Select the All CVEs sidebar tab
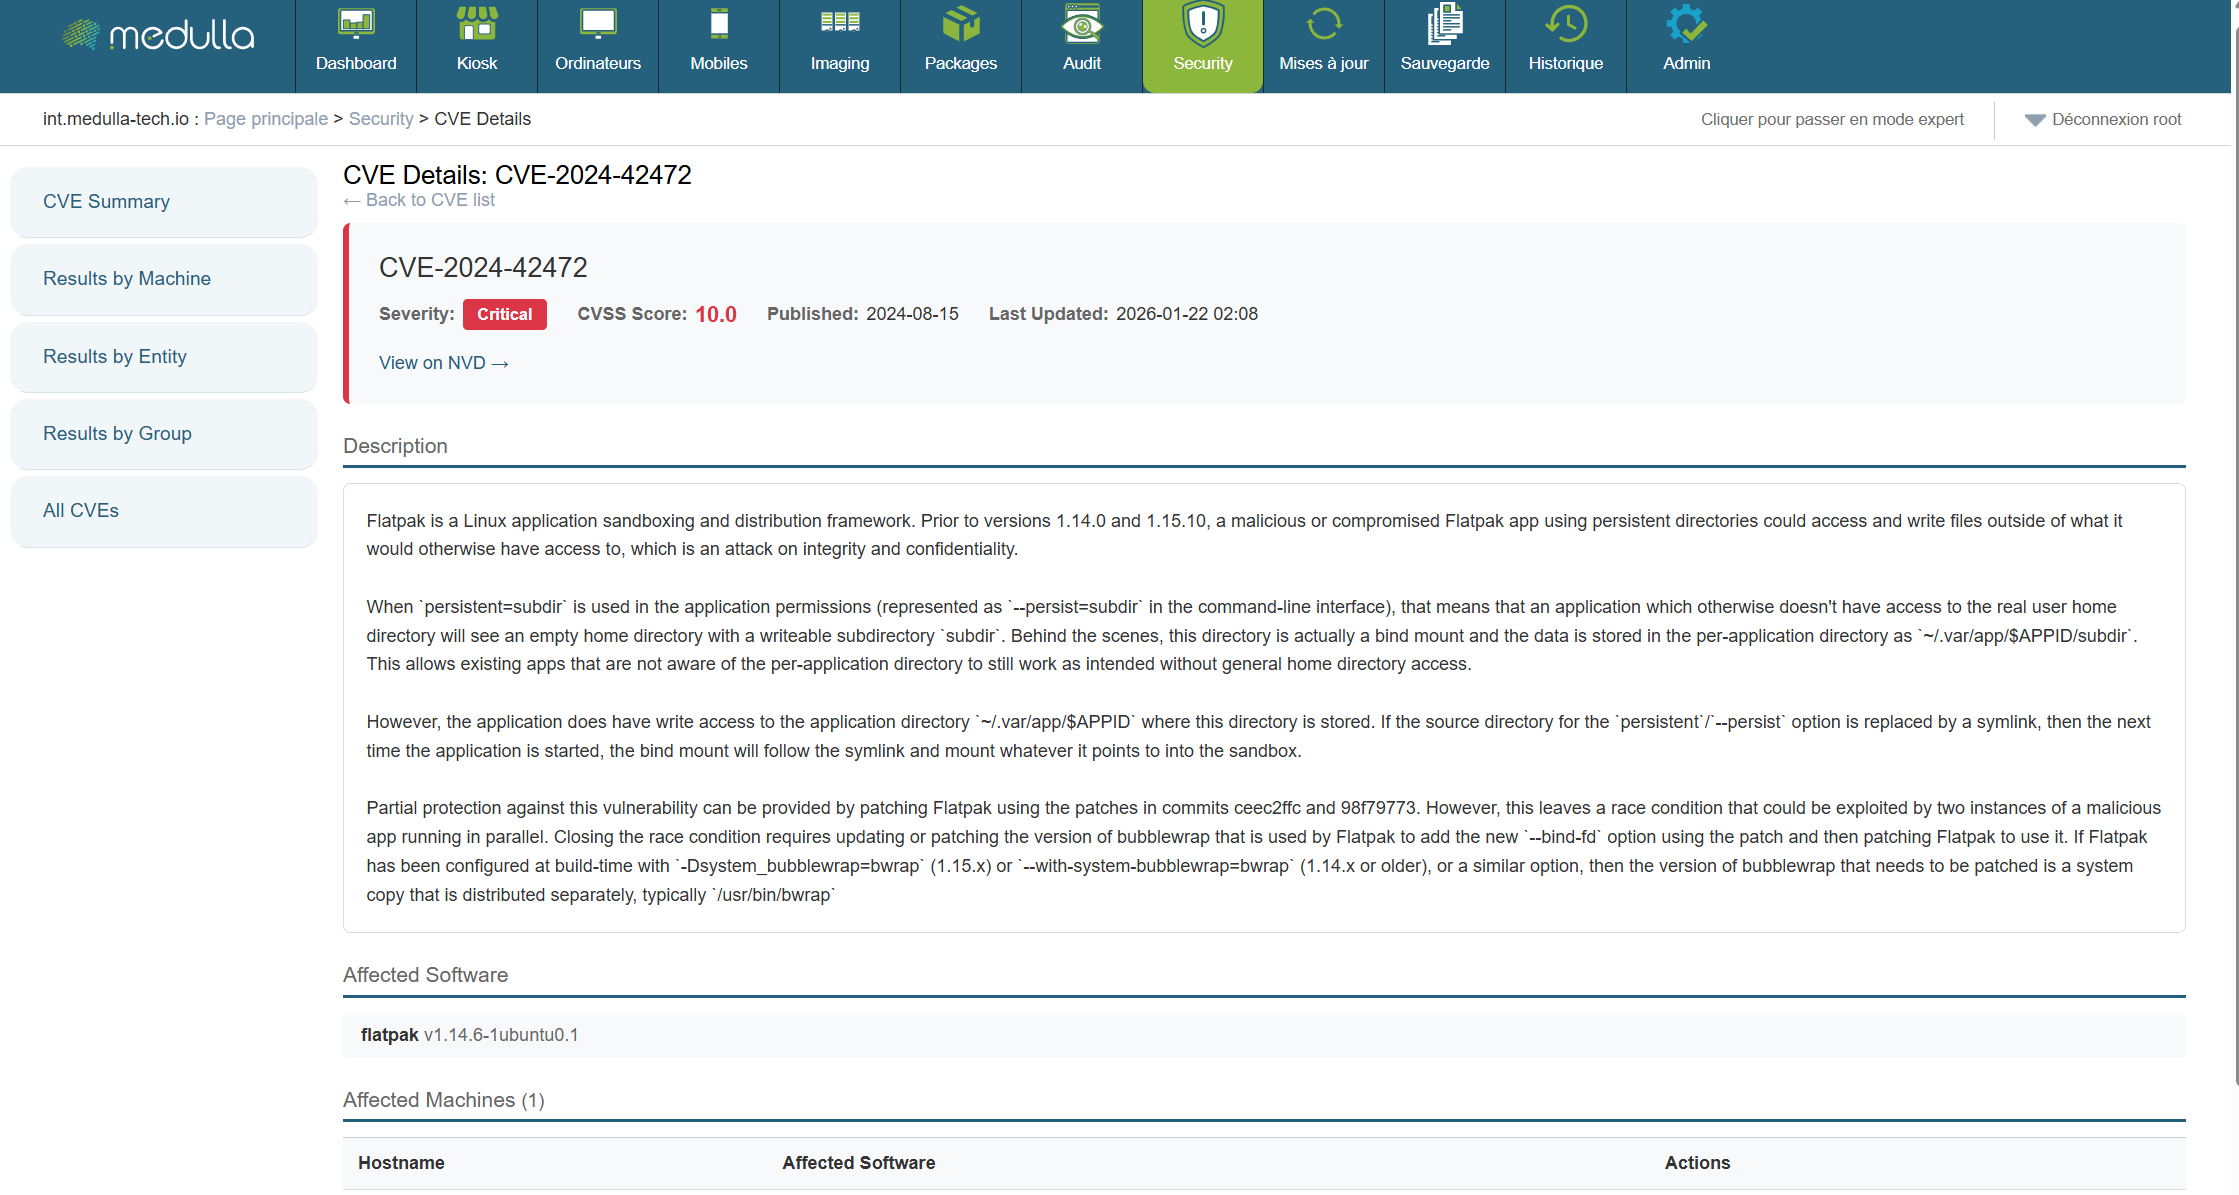Screen dimensions: 2239x1195 click(81, 511)
